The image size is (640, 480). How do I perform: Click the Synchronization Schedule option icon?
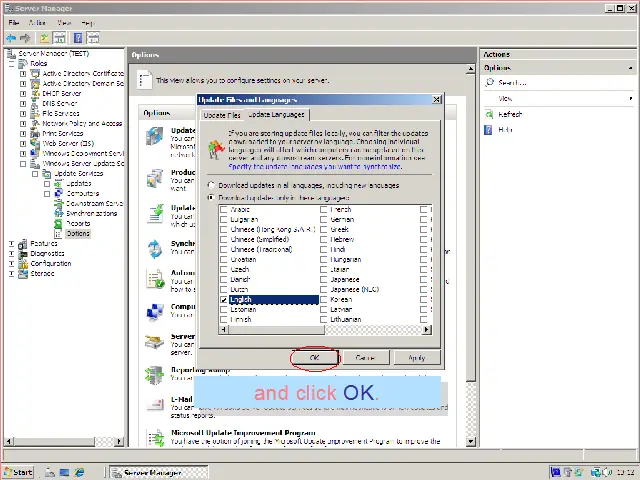coord(155,248)
